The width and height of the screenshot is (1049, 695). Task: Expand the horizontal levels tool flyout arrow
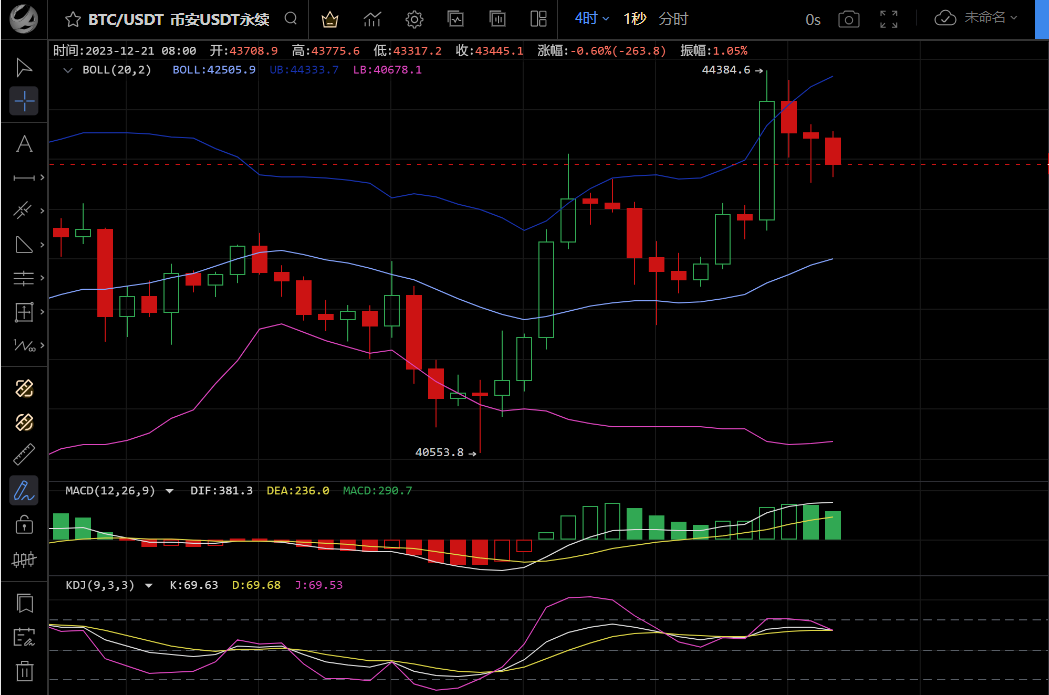pyautogui.click(x=42, y=278)
